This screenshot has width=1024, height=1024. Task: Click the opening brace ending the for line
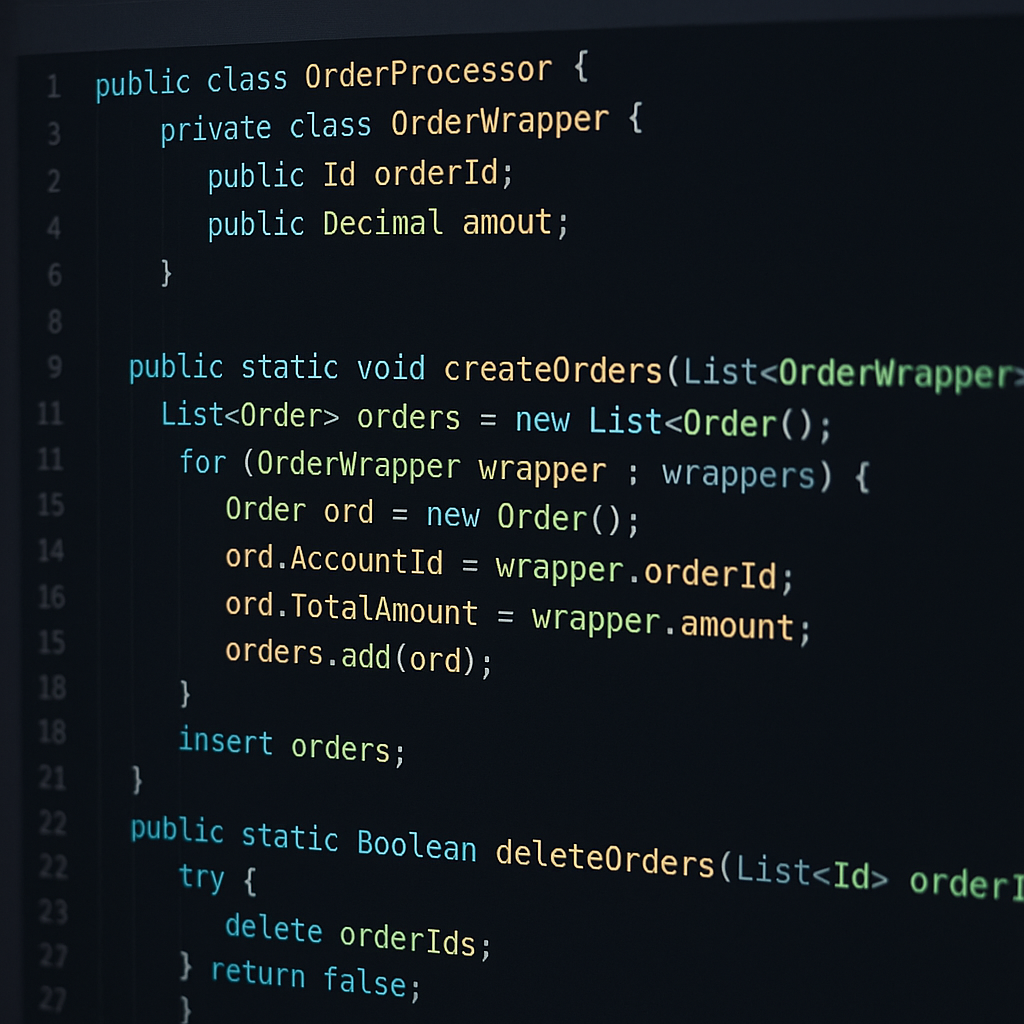(x=863, y=476)
